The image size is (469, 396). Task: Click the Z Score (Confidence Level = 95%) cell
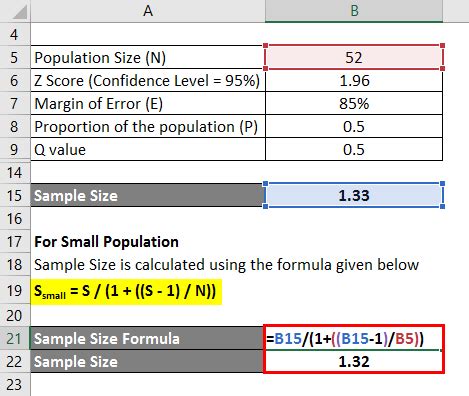(148, 80)
